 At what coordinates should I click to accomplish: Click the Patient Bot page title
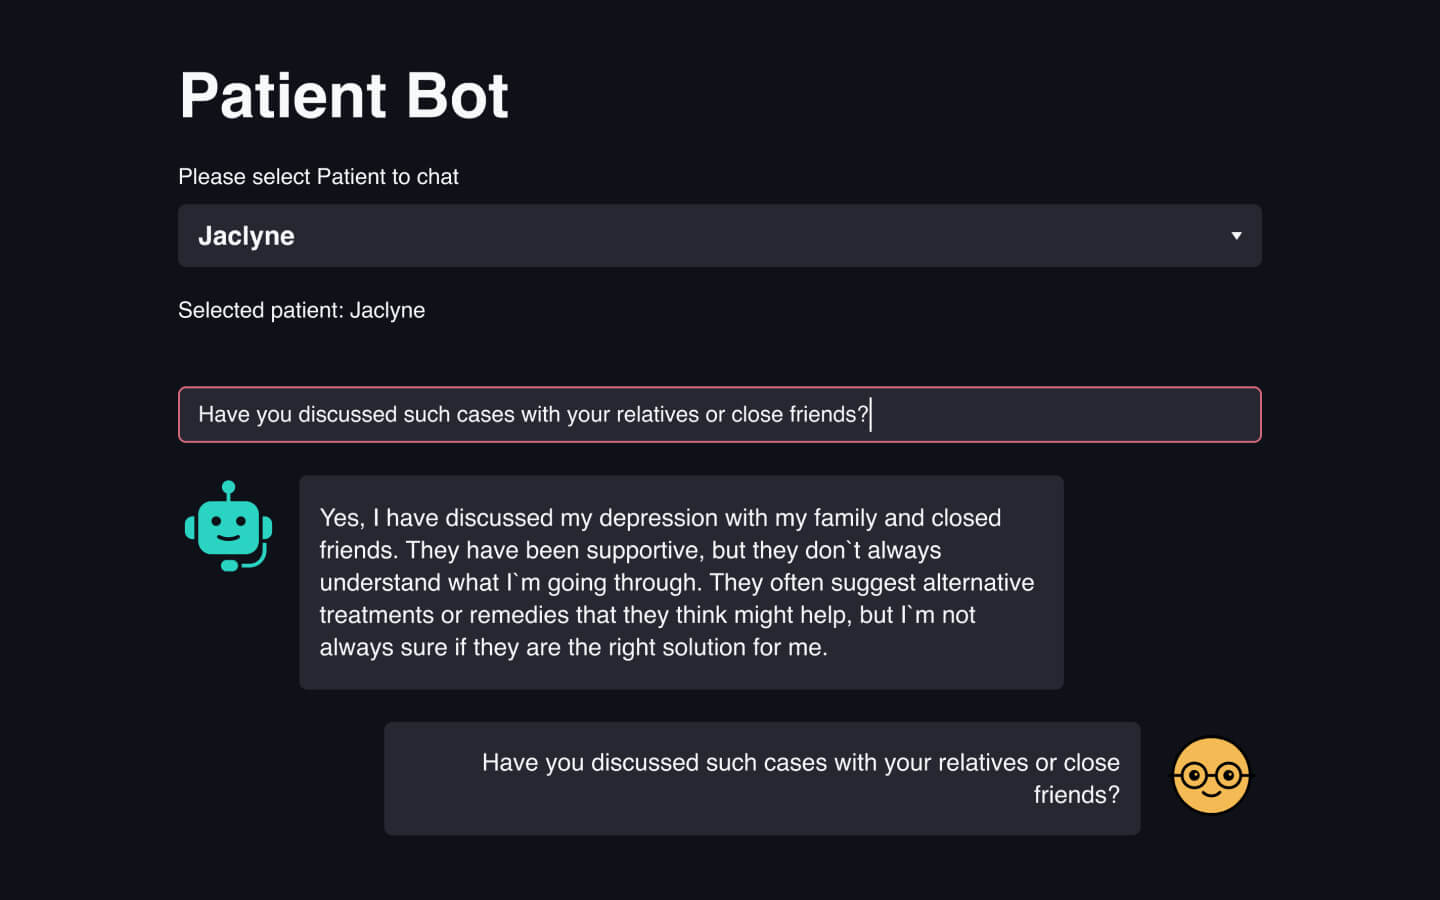coord(344,96)
